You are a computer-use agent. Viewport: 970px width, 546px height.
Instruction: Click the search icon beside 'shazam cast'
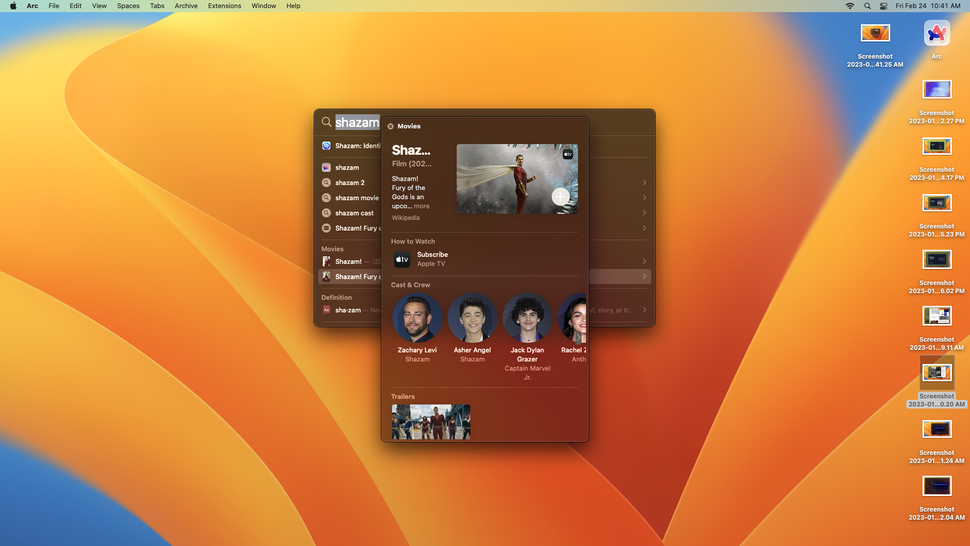pos(326,213)
